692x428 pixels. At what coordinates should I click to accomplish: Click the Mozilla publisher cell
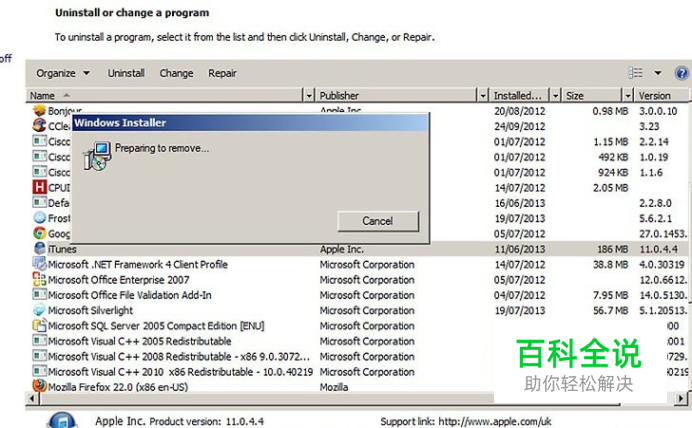[x=334, y=387]
